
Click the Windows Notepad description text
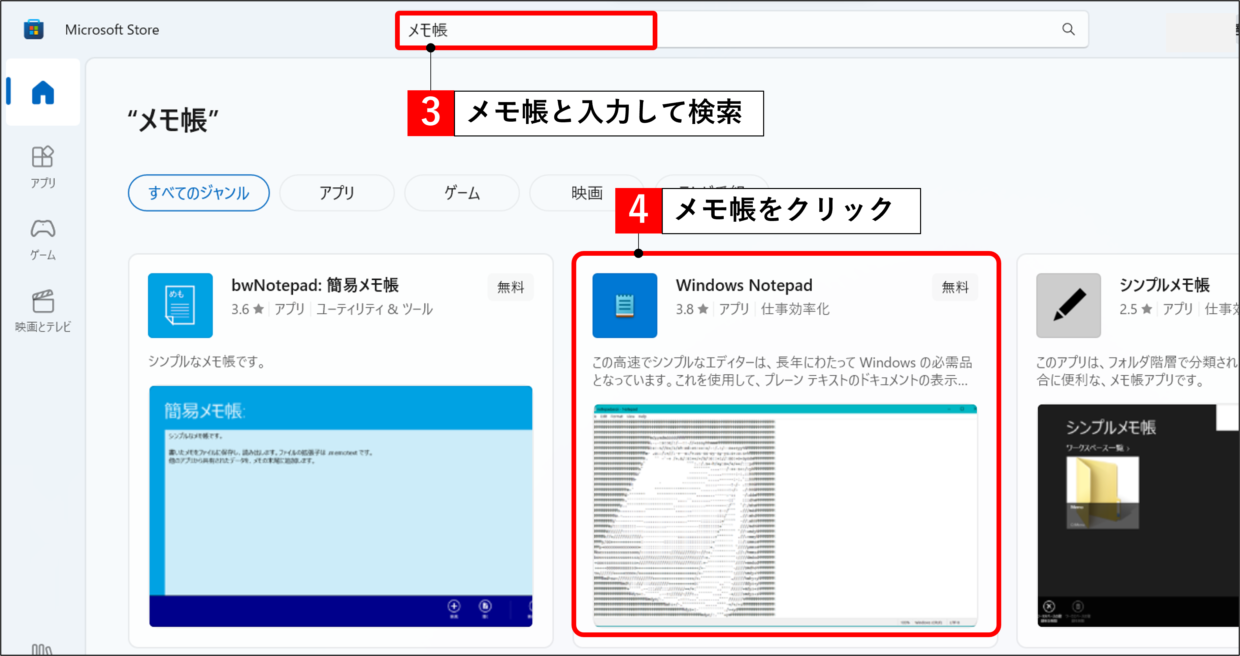[x=782, y=371]
